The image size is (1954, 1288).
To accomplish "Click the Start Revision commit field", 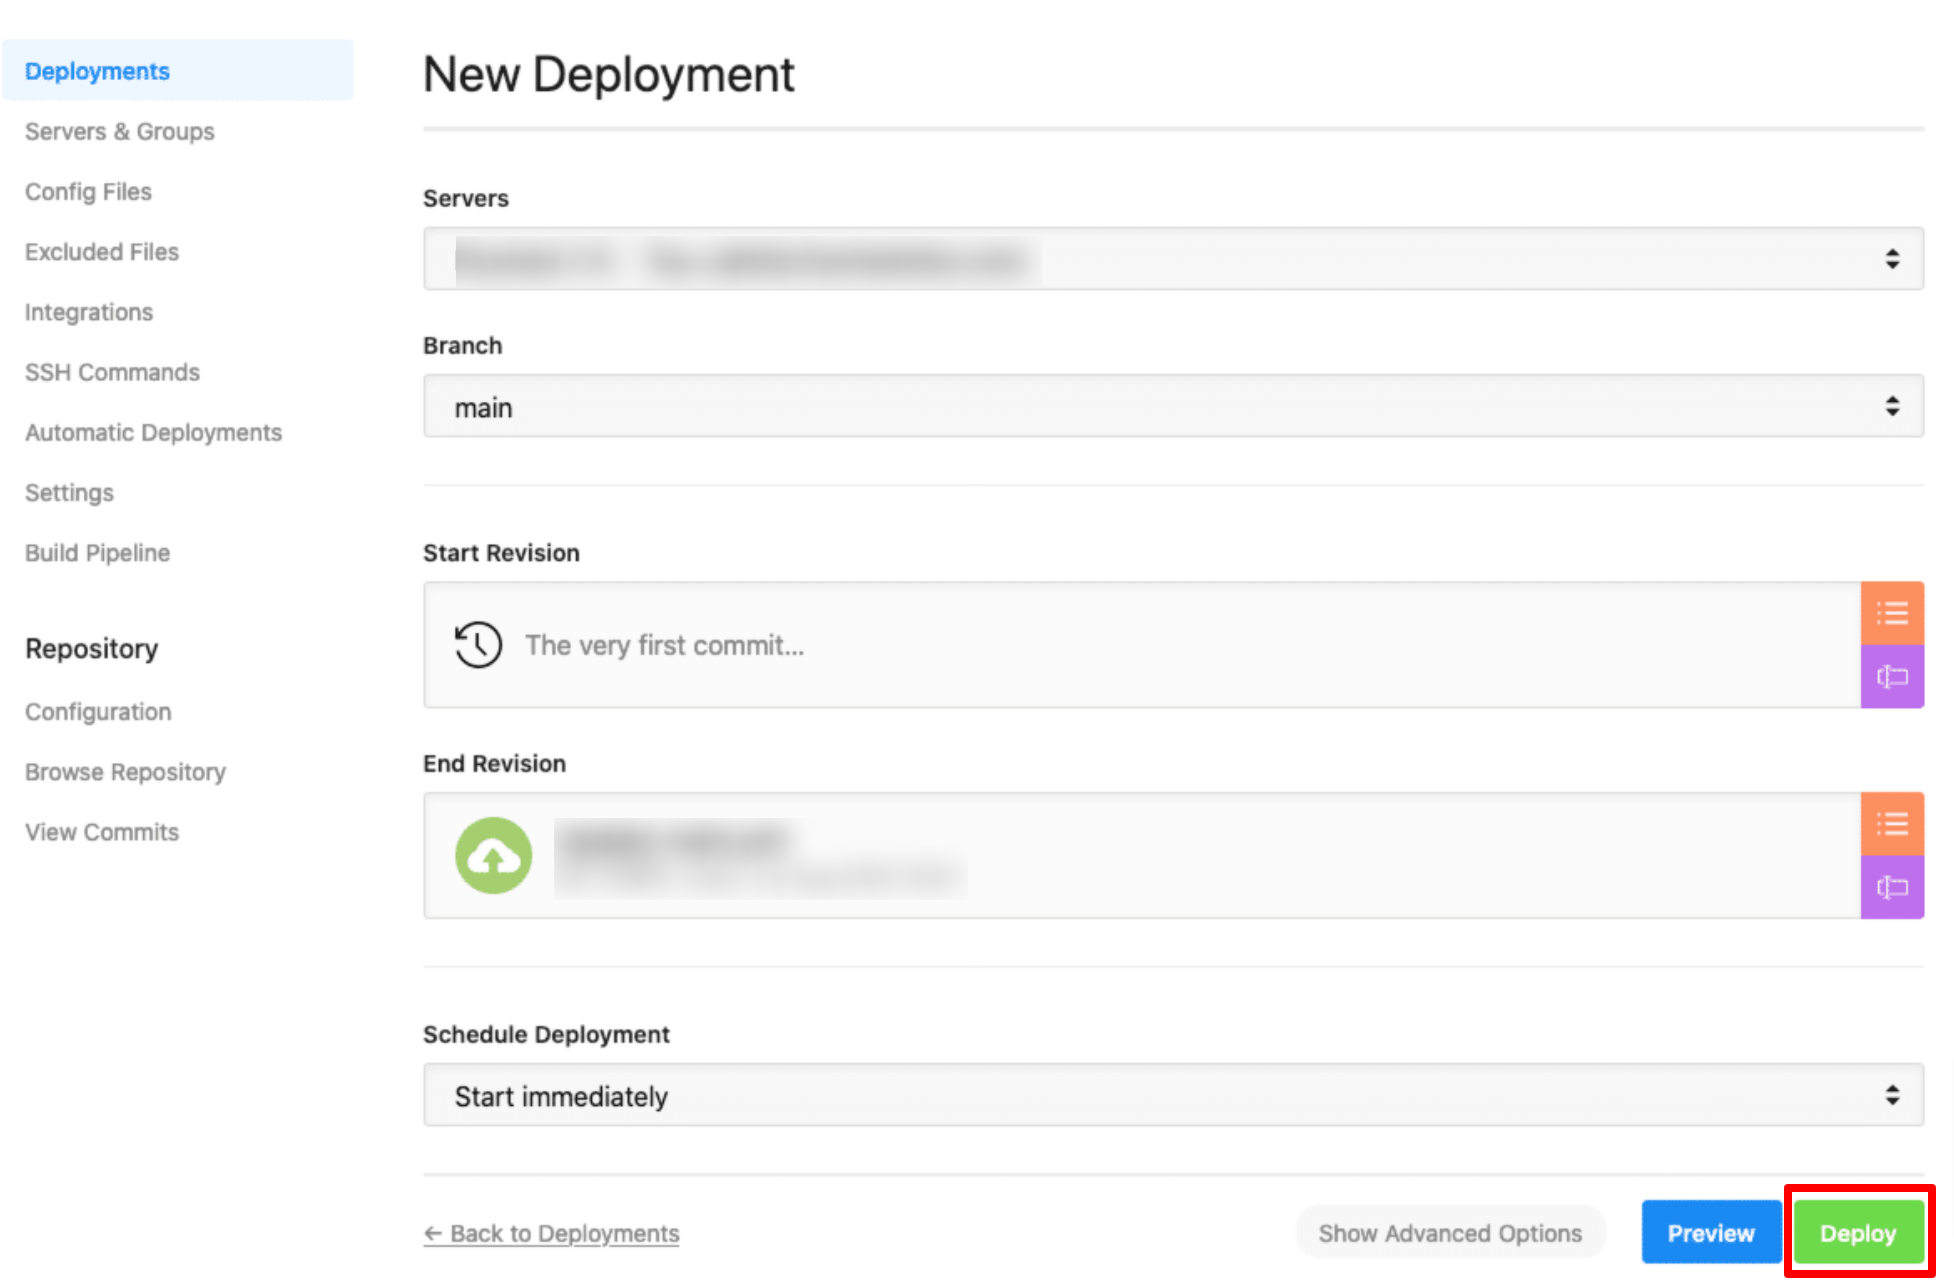I will [1100, 645].
